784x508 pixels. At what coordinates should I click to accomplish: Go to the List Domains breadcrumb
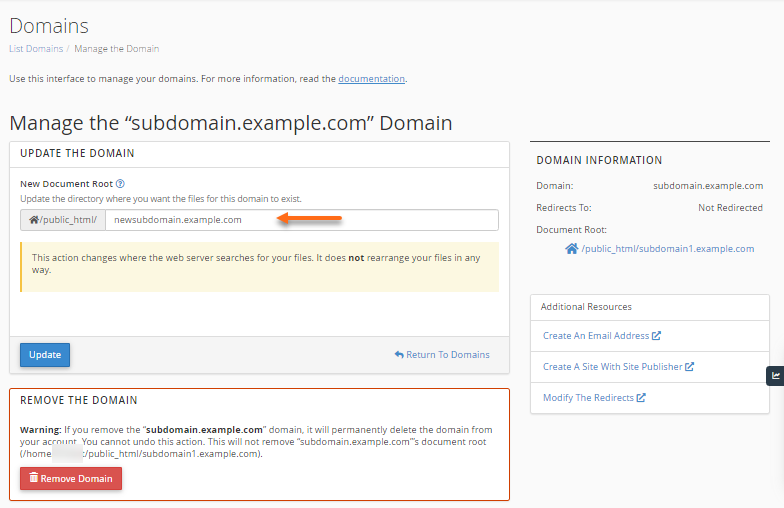(x=36, y=49)
